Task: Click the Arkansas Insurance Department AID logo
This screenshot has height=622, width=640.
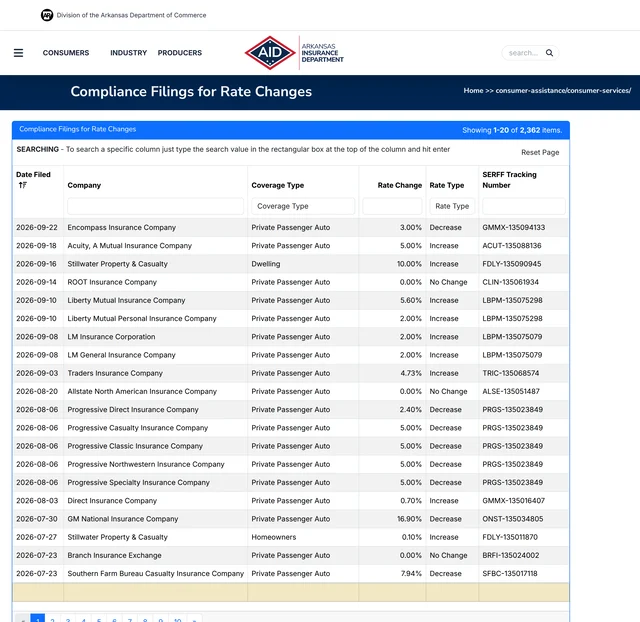Action: point(294,53)
